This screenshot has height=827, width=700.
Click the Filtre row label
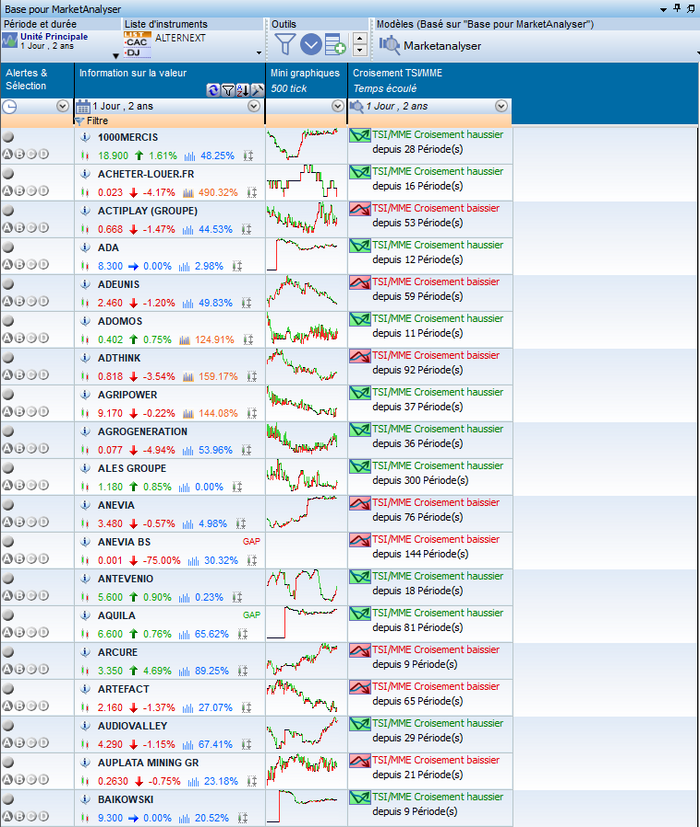pyautogui.click(x=97, y=121)
